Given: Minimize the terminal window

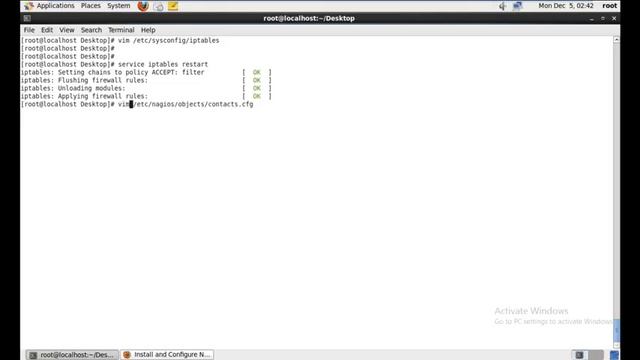Looking at the screenshot, I should [x=591, y=18].
